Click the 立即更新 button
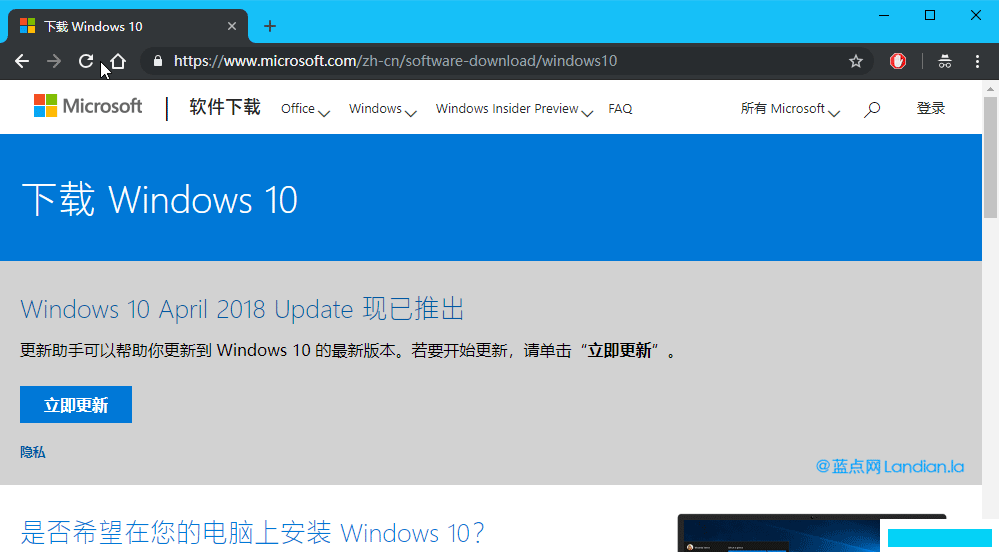Image resolution: width=999 pixels, height=552 pixels. pyautogui.click(x=76, y=405)
